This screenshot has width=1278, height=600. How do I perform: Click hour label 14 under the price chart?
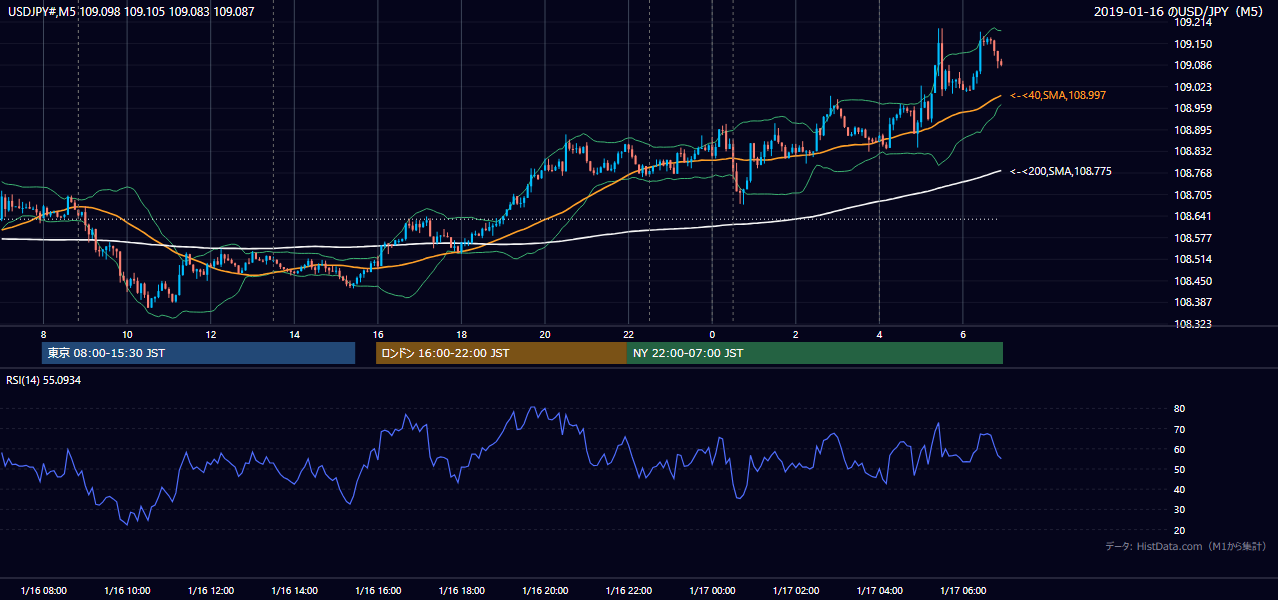[294, 334]
